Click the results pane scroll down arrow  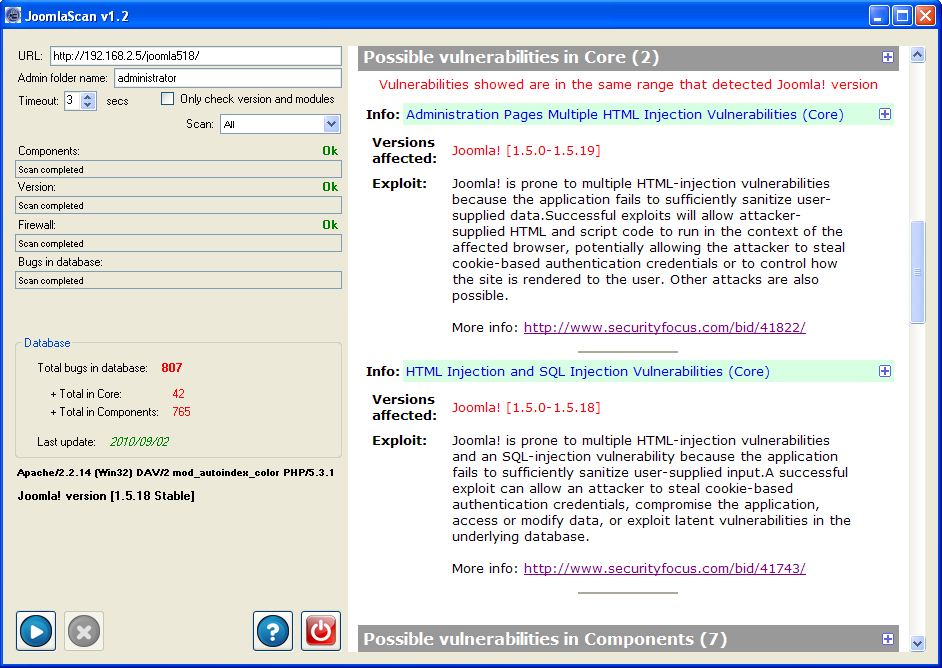pyautogui.click(x=917, y=643)
